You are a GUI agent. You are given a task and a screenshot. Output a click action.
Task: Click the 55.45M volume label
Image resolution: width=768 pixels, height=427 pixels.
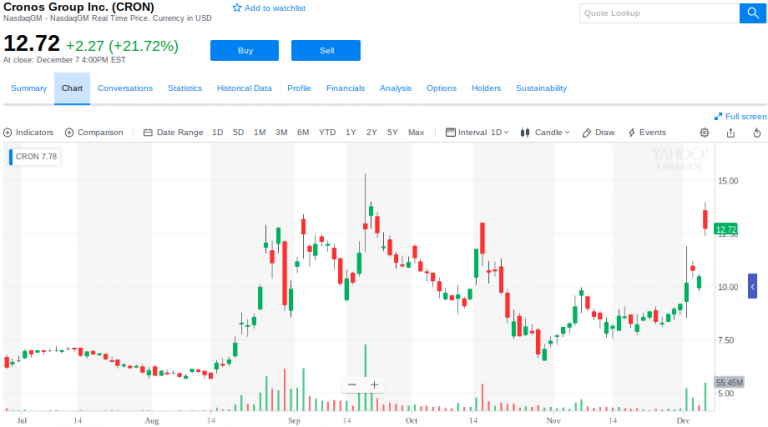(x=729, y=382)
